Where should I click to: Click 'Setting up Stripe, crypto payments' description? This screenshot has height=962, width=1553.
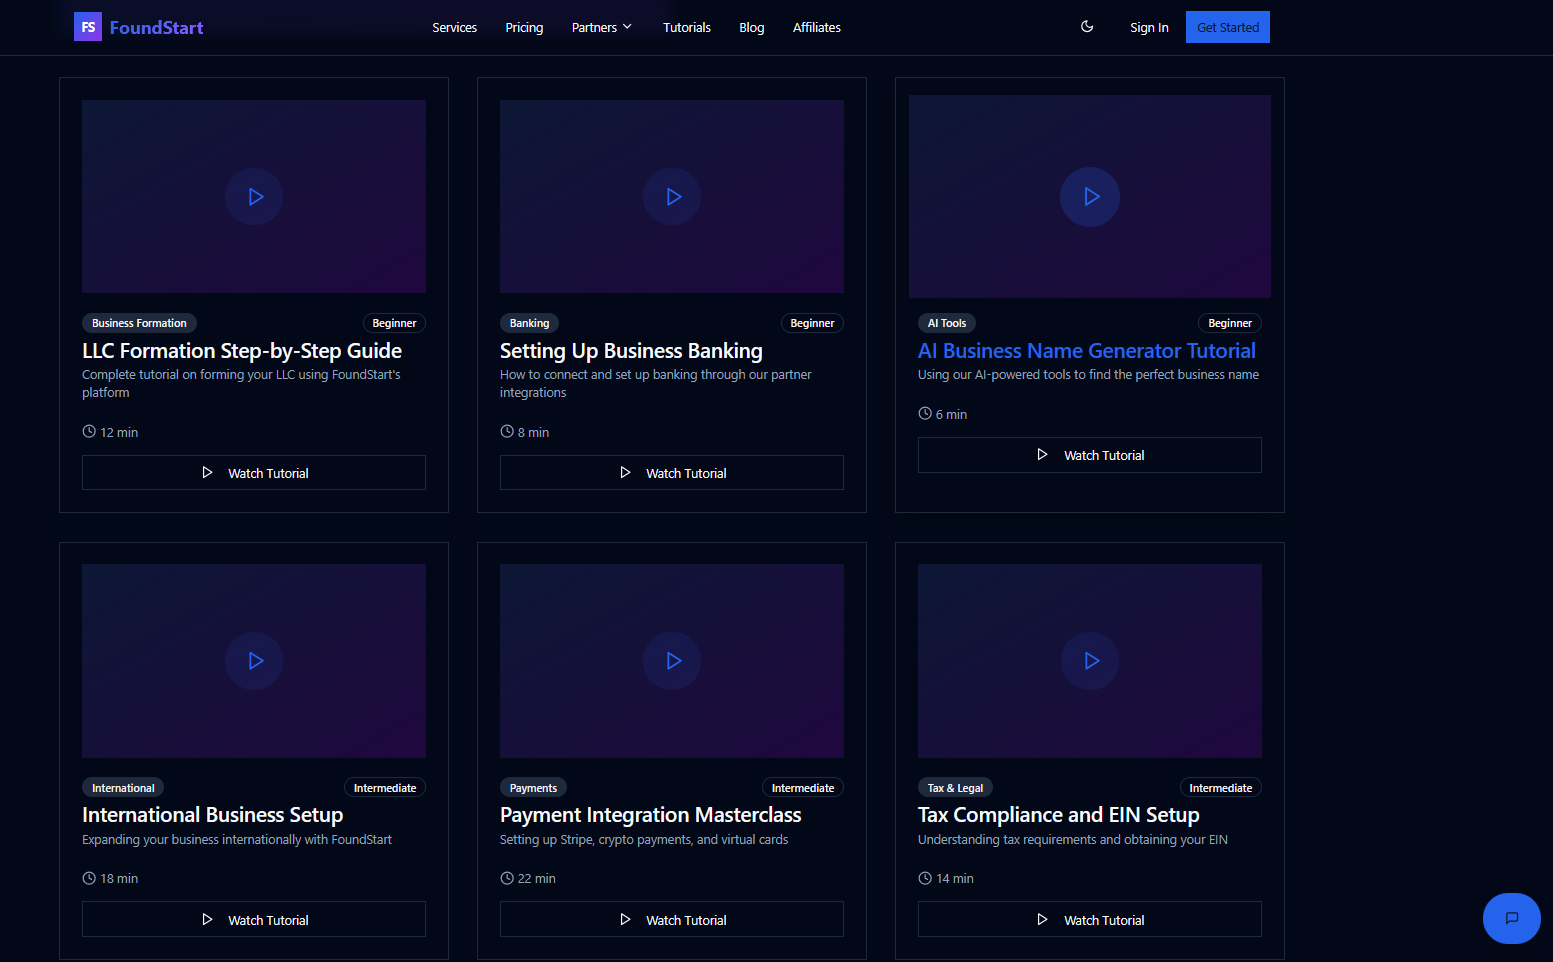(x=644, y=840)
